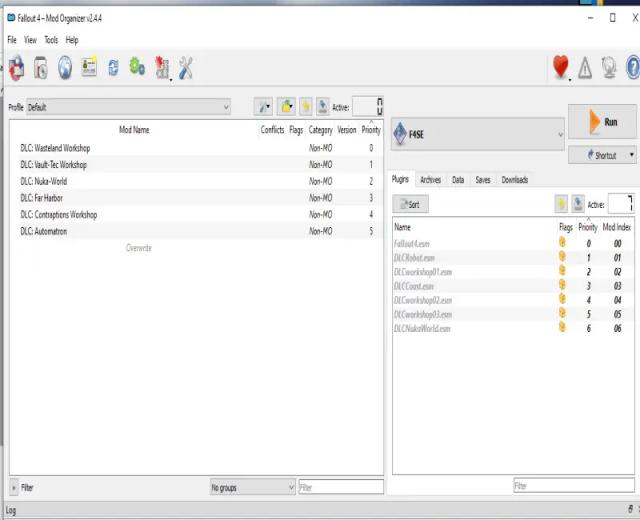Viewport: 640px width, 520px height.
Task: Open the F4SE executable dropdown
Action: pyautogui.click(x=478, y=134)
